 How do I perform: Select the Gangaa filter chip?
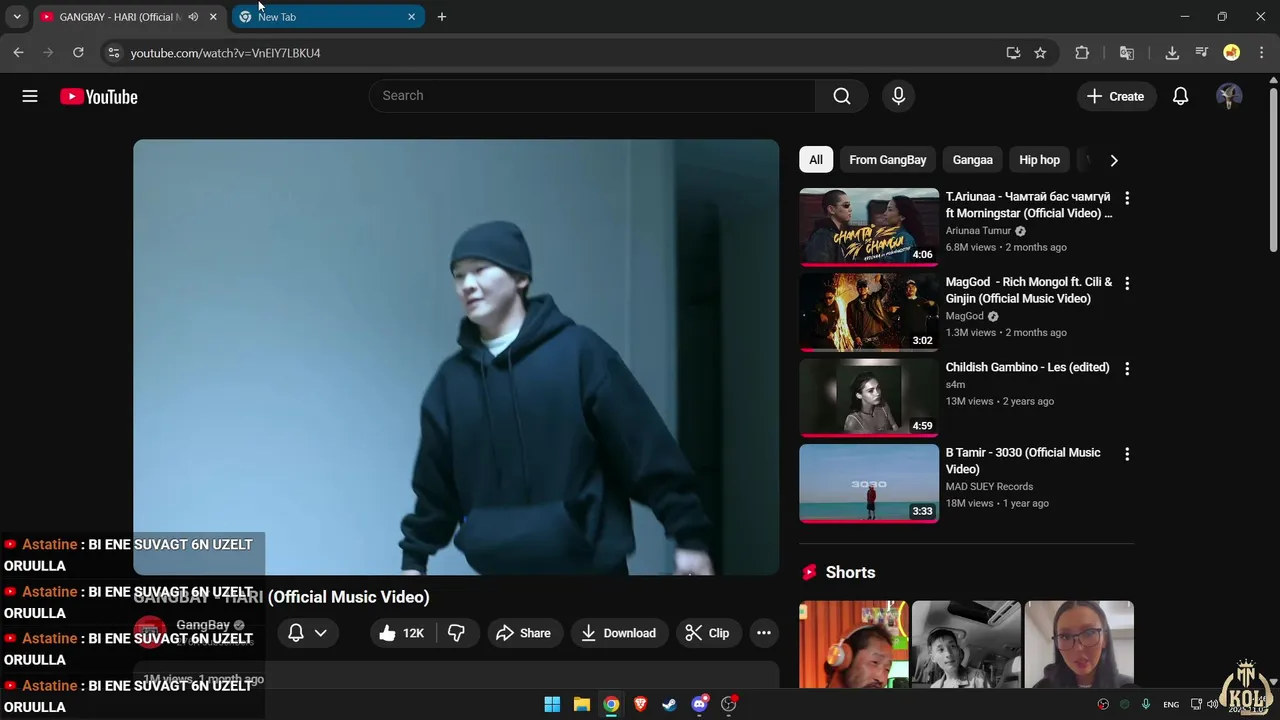tap(973, 160)
